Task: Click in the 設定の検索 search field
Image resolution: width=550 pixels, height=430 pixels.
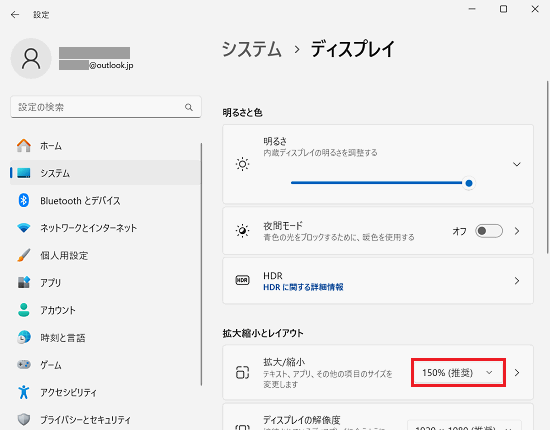Action: [106, 107]
